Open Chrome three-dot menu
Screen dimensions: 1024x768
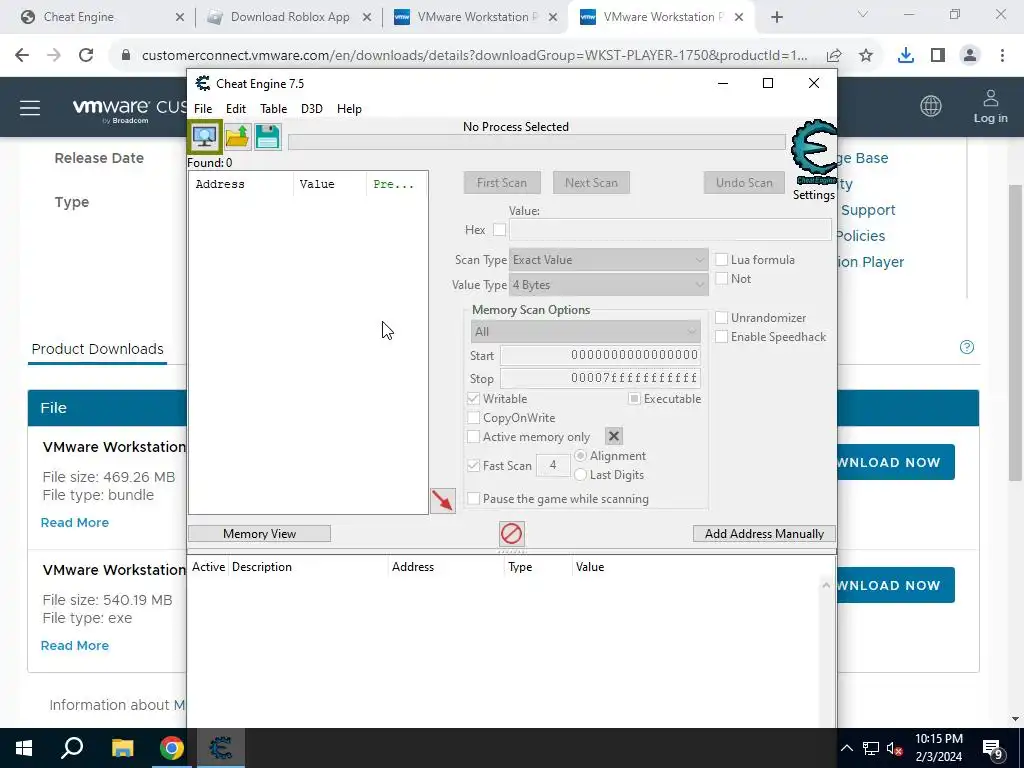[x=1002, y=56]
